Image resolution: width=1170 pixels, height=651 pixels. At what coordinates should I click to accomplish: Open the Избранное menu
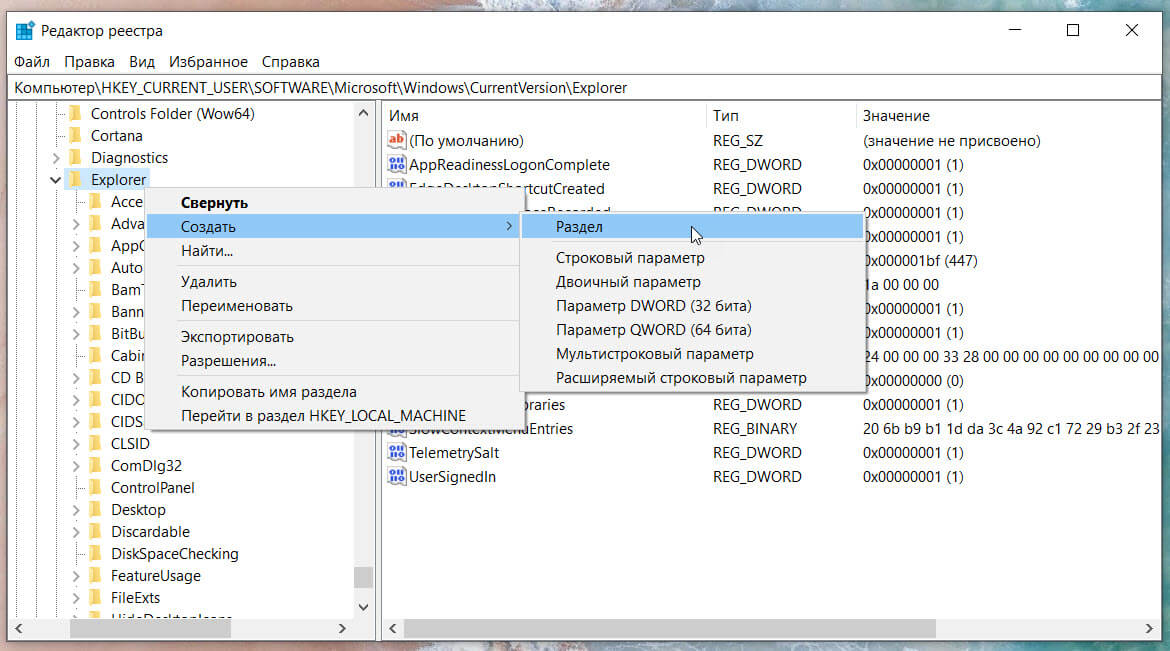coord(208,62)
